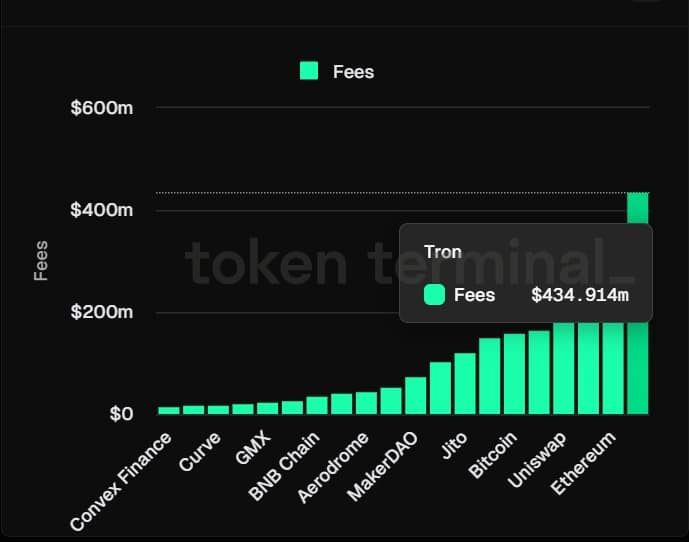Click the MakerDAO bar
The height and width of the screenshot is (542, 689).
pyautogui.click(x=416, y=395)
